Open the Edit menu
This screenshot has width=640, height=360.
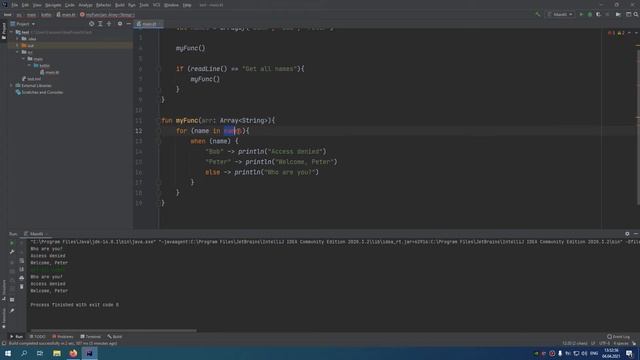point(25,5)
